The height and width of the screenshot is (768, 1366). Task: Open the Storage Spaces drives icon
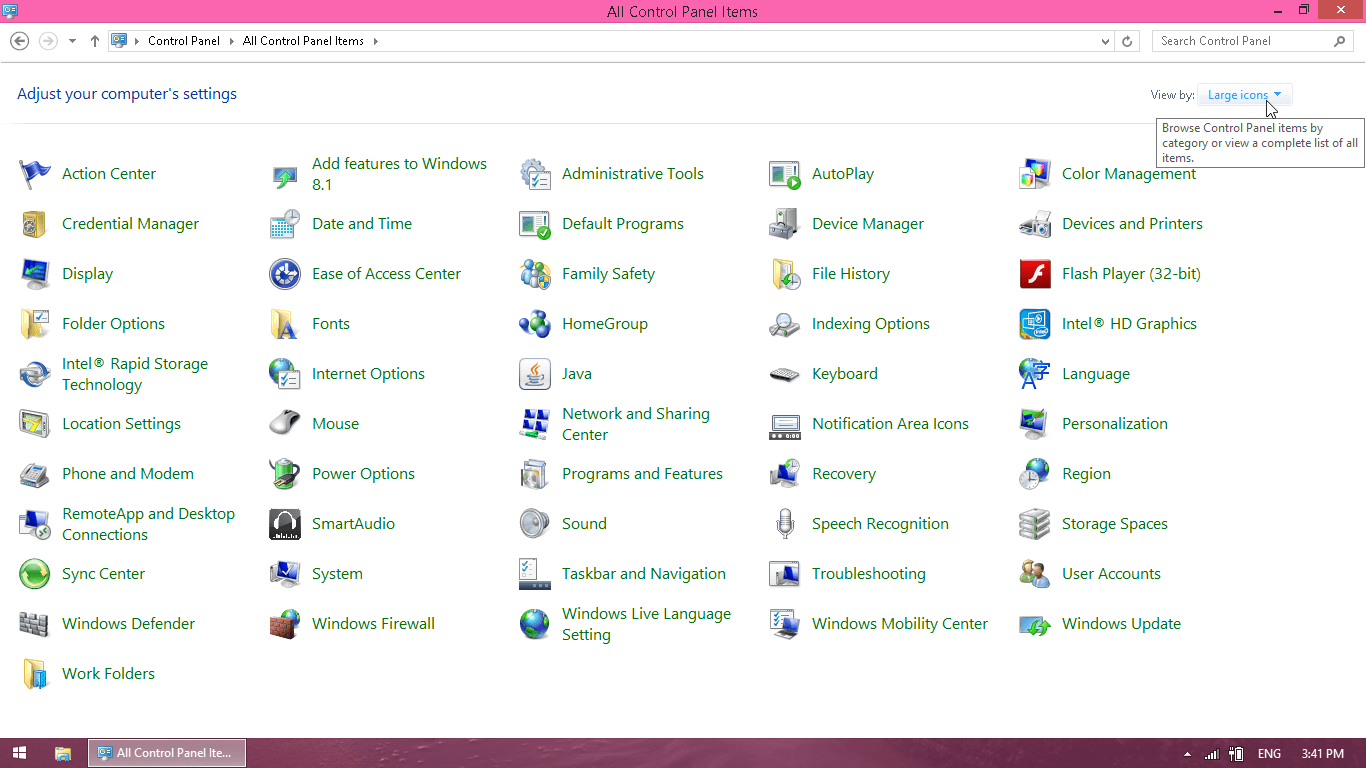click(x=1035, y=524)
